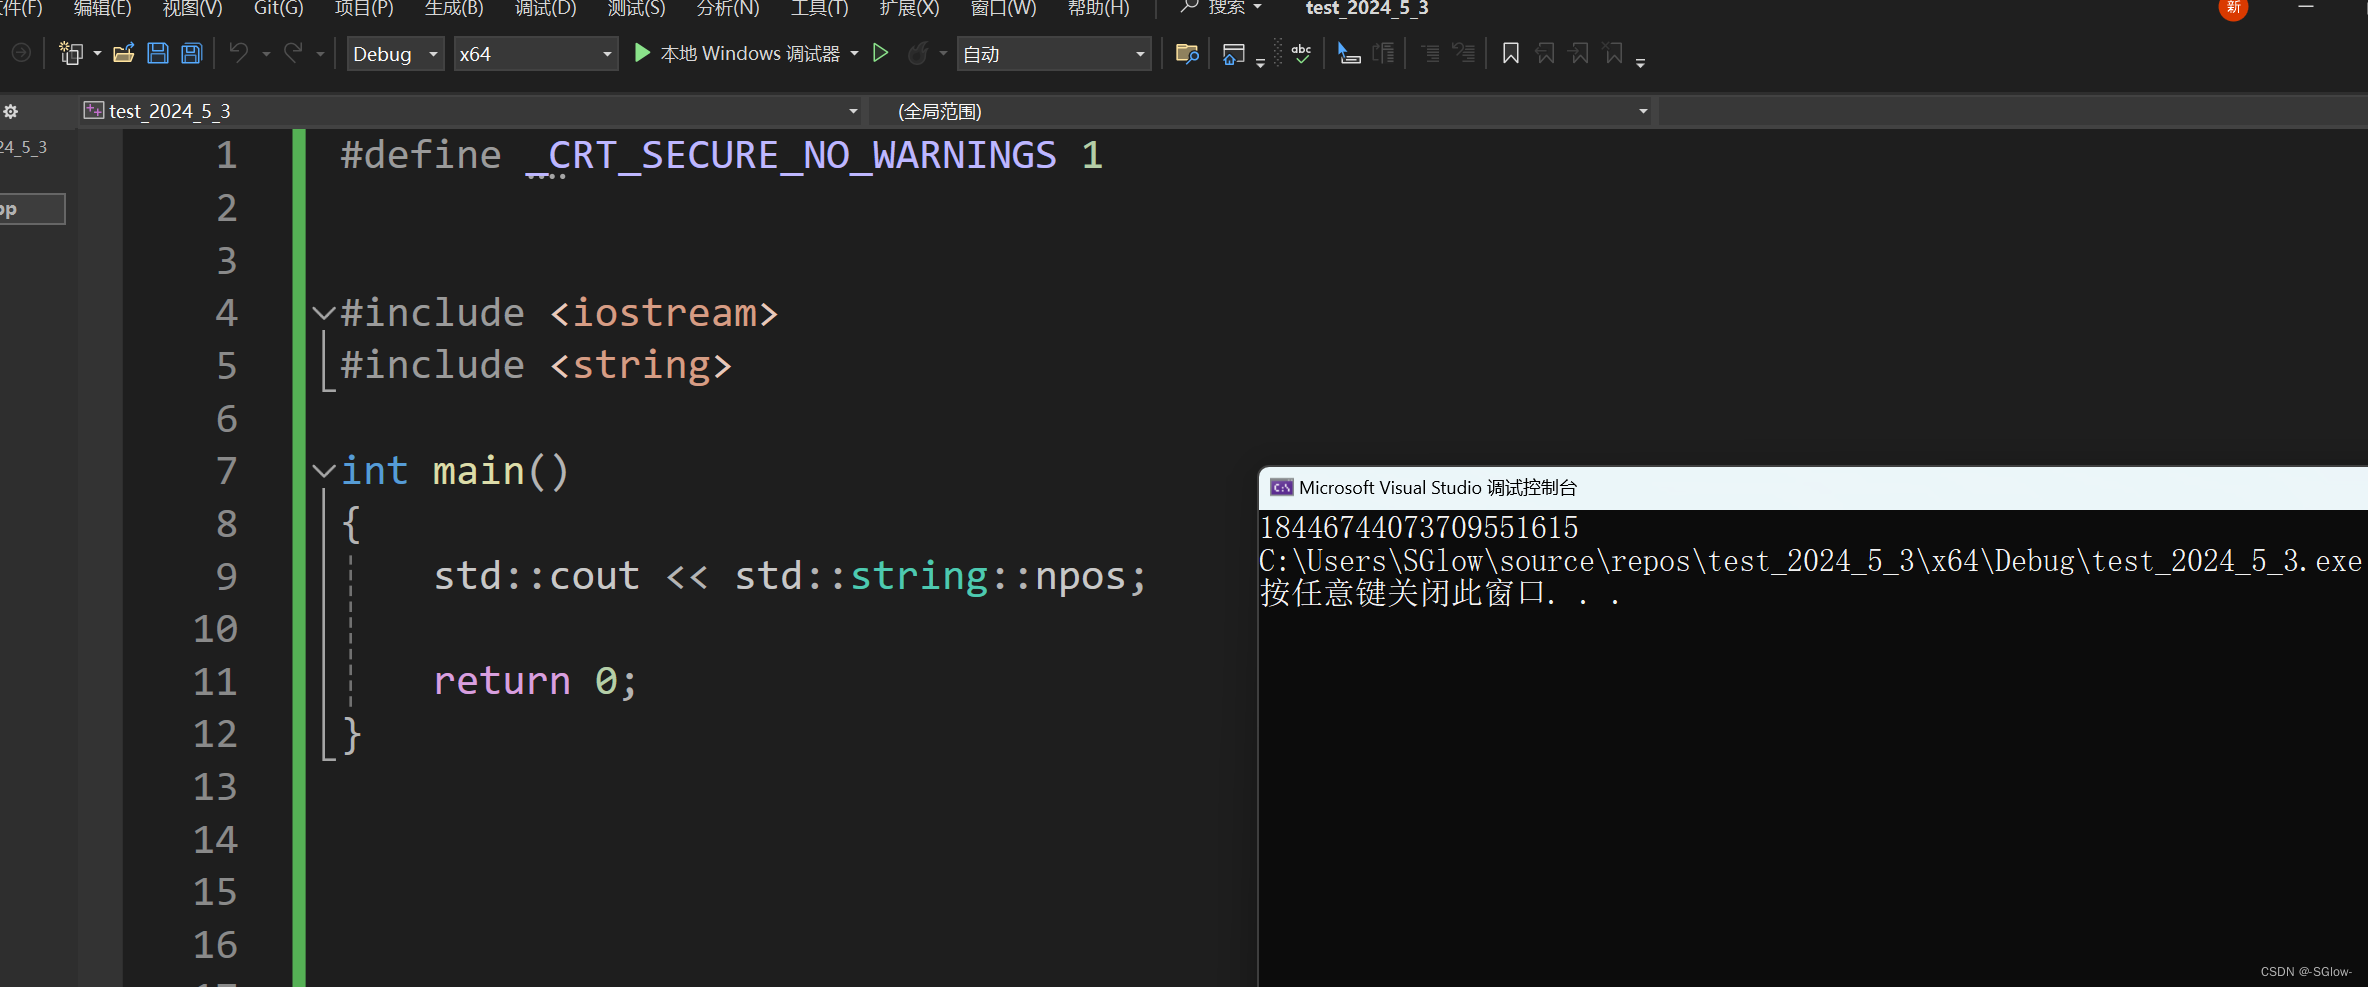Collapse the main function at line 7
Image resolution: width=2368 pixels, height=987 pixels.
pos(322,470)
